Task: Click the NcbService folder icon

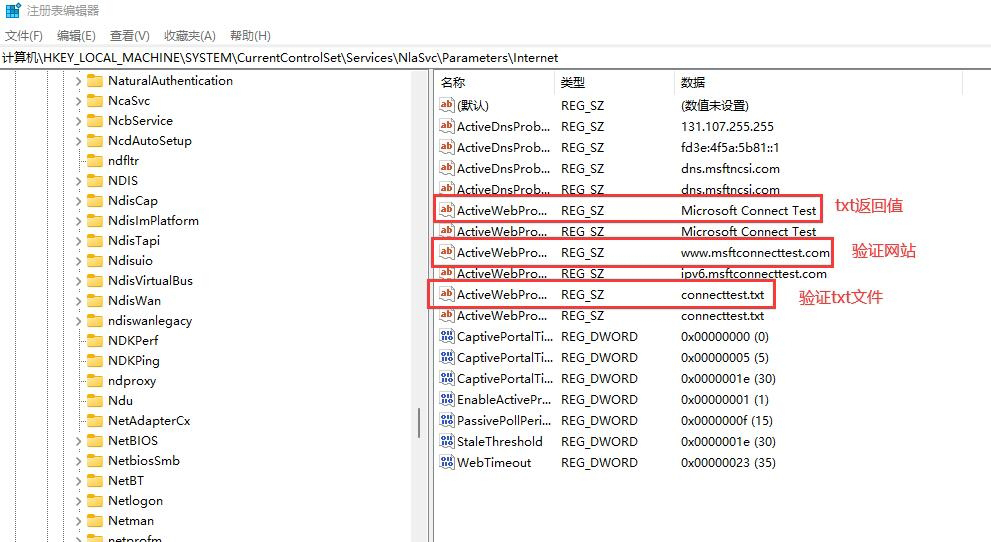Action: 95,120
